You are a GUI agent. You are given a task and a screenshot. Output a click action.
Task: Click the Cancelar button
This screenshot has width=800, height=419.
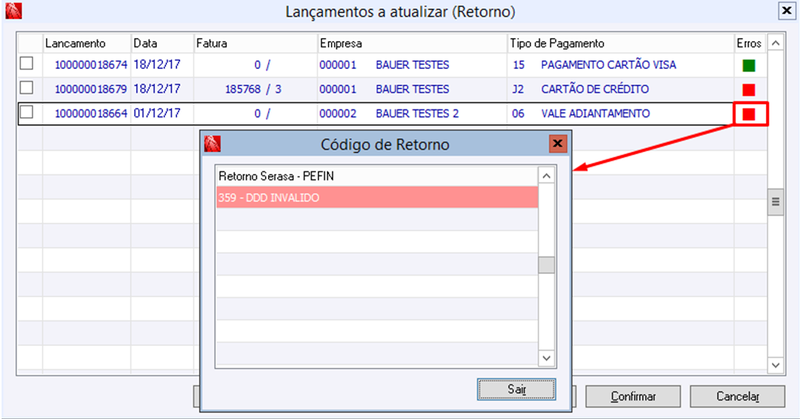click(x=737, y=397)
